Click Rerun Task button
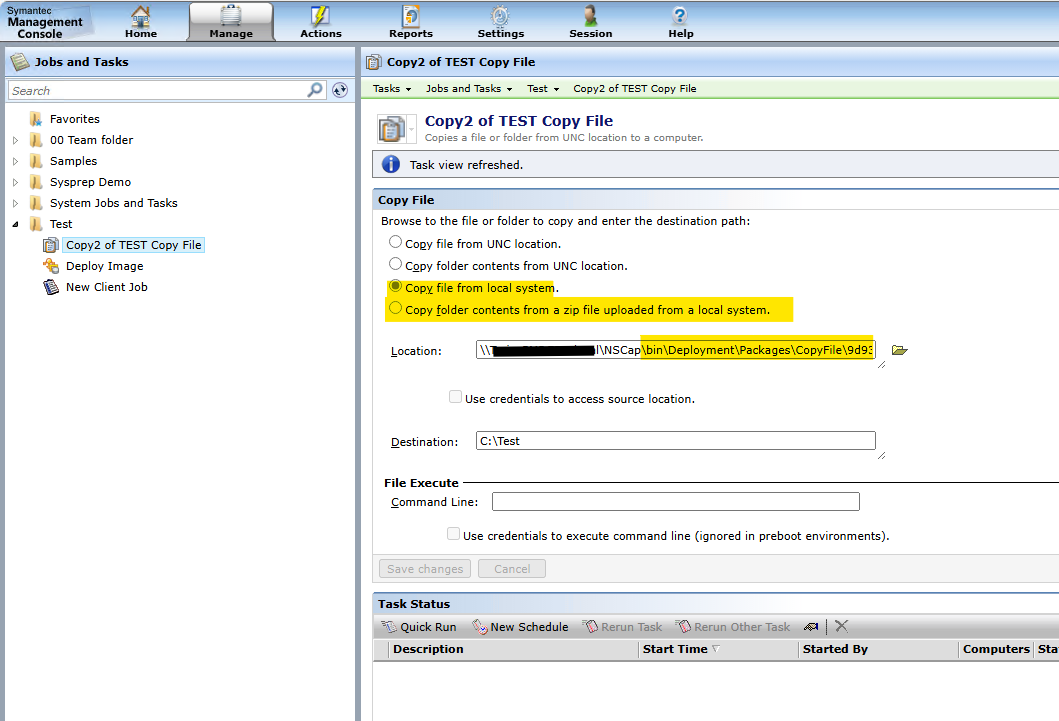Screen dimensions: 1059x721 (x=623, y=626)
